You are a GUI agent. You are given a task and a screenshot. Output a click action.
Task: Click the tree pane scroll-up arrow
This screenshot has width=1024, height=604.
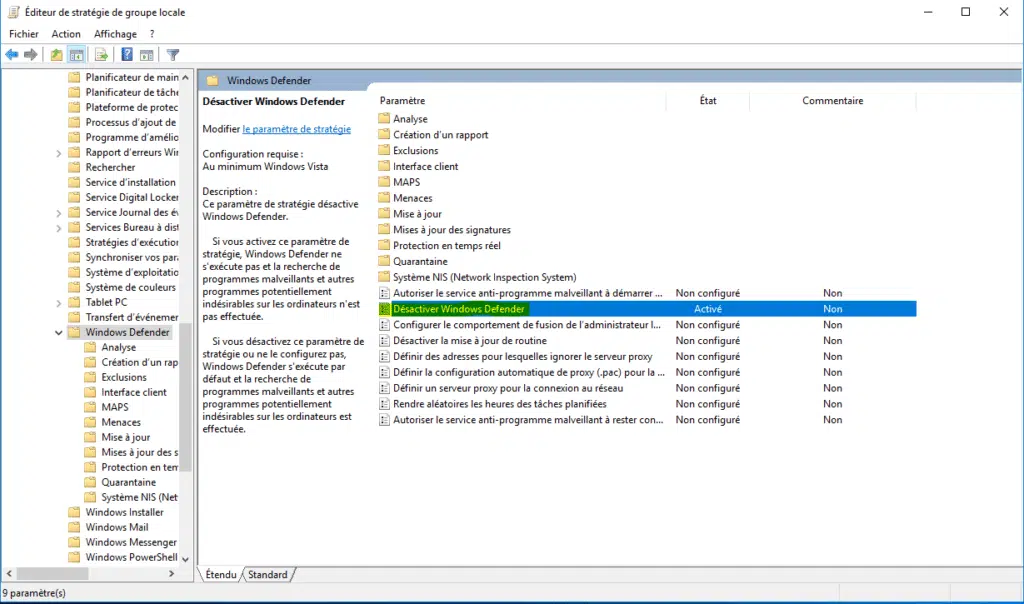tap(185, 77)
